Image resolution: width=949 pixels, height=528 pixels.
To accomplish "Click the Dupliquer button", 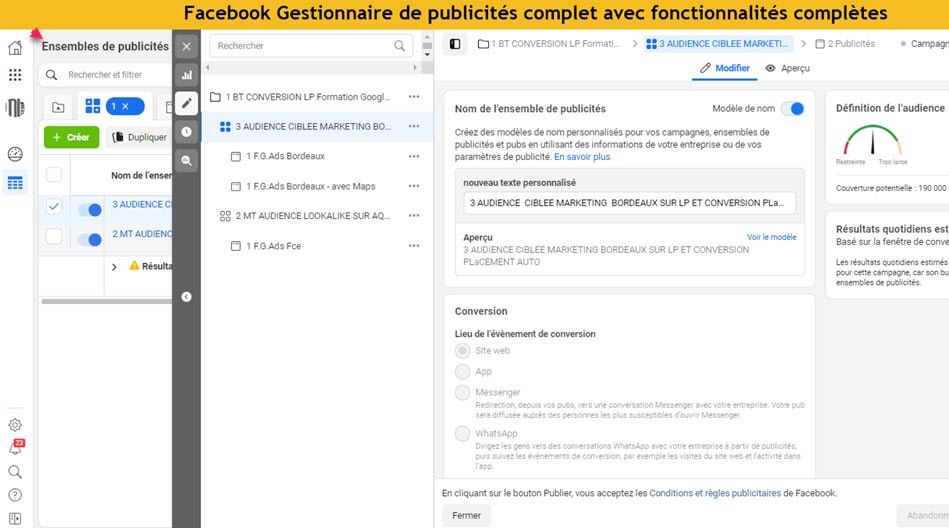I will coord(140,137).
